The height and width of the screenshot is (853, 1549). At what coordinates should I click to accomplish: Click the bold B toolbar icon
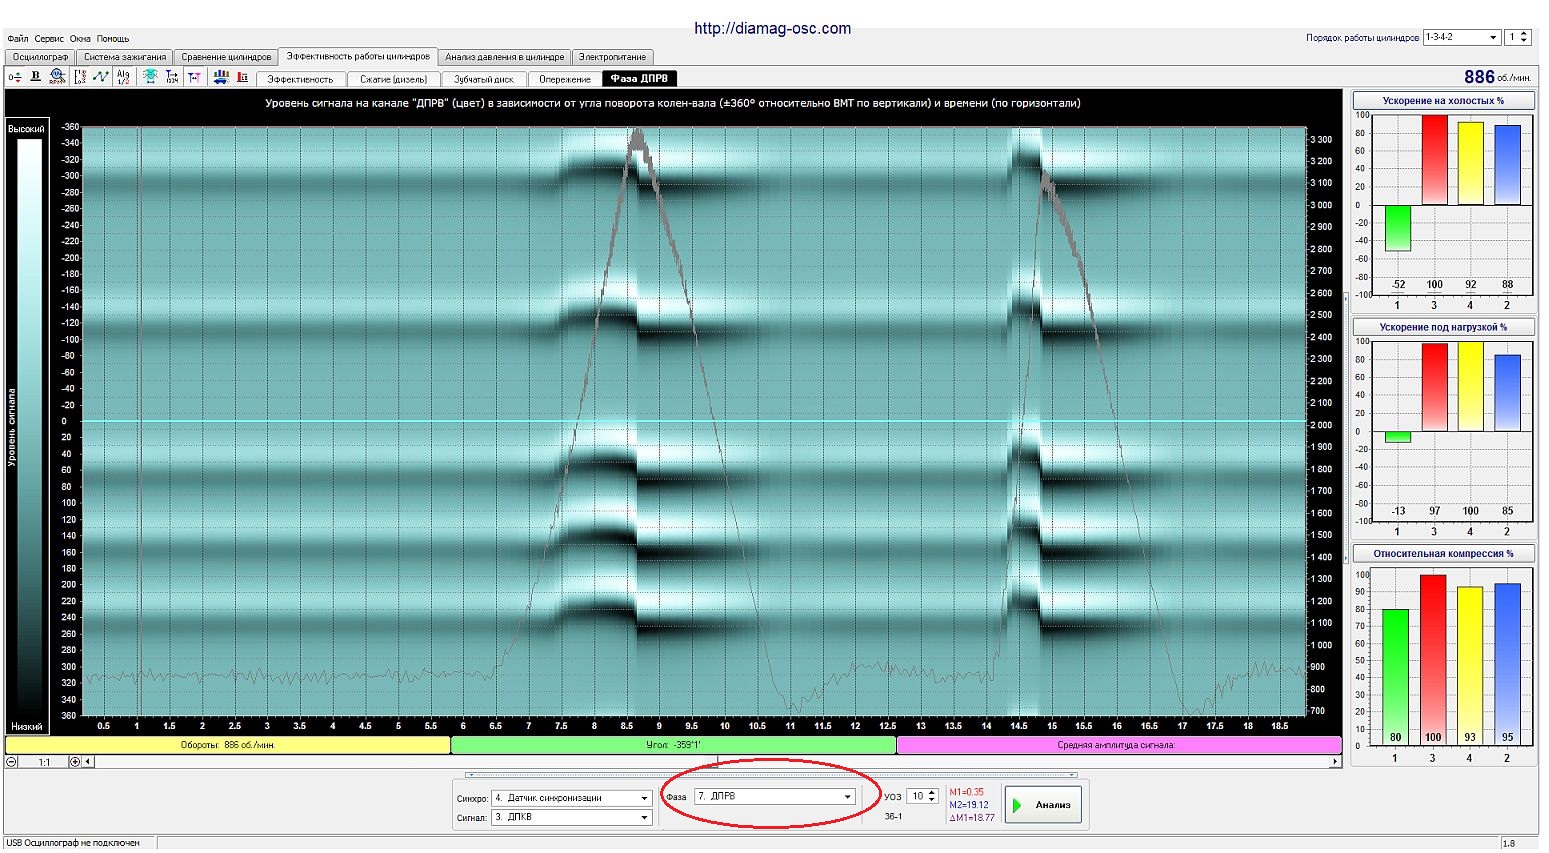click(x=35, y=77)
